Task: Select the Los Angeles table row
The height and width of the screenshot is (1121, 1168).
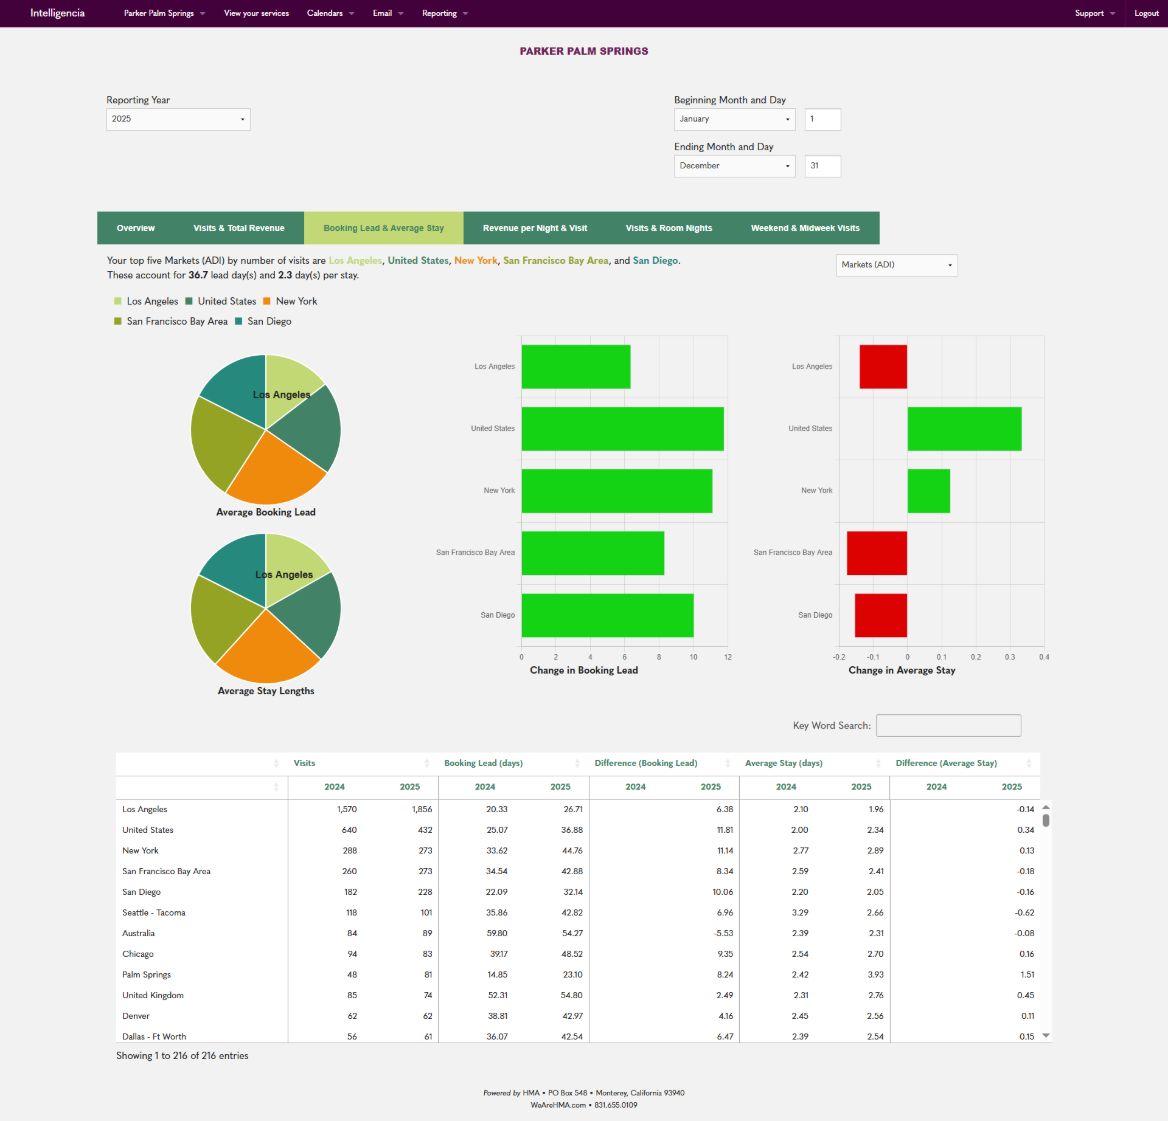Action: tap(577, 810)
